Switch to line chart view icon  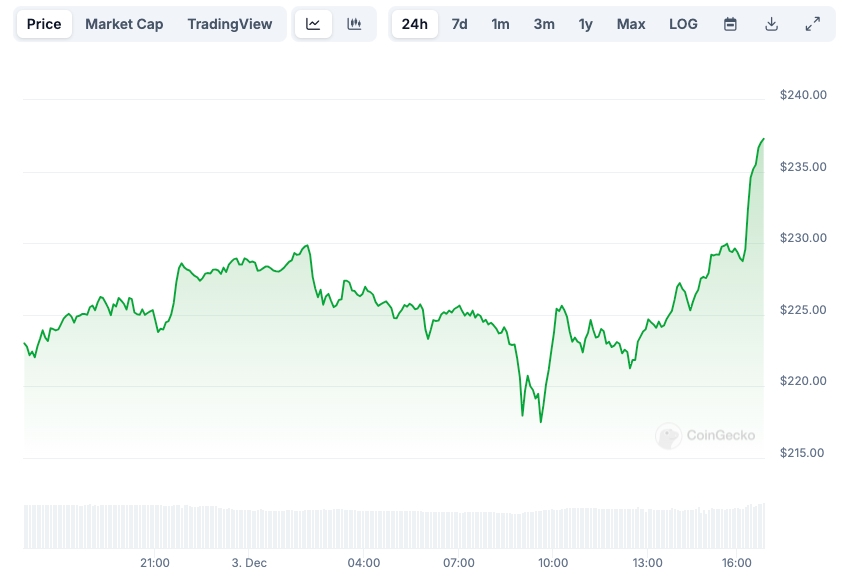click(x=313, y=24)
